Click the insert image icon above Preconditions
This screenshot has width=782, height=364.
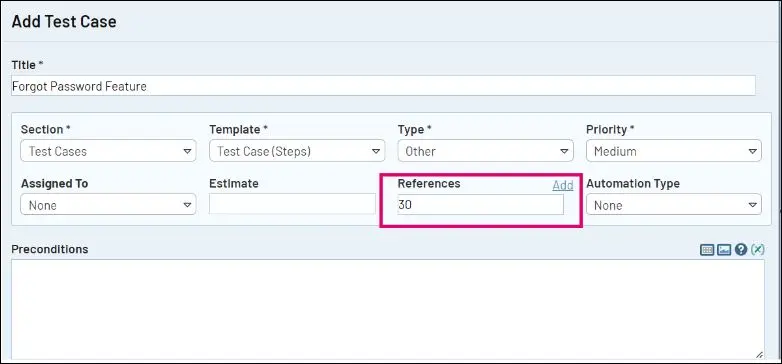pyautogui.click(x=724, y=250)
